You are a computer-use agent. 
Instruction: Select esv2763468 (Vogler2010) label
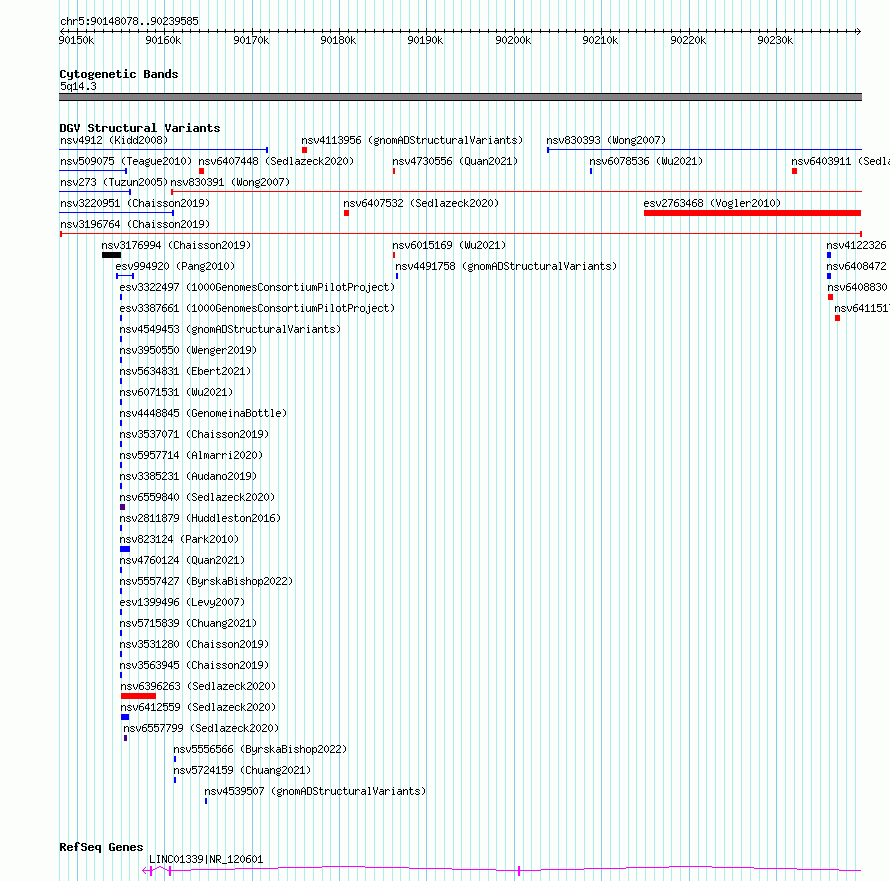coord(712,203)
